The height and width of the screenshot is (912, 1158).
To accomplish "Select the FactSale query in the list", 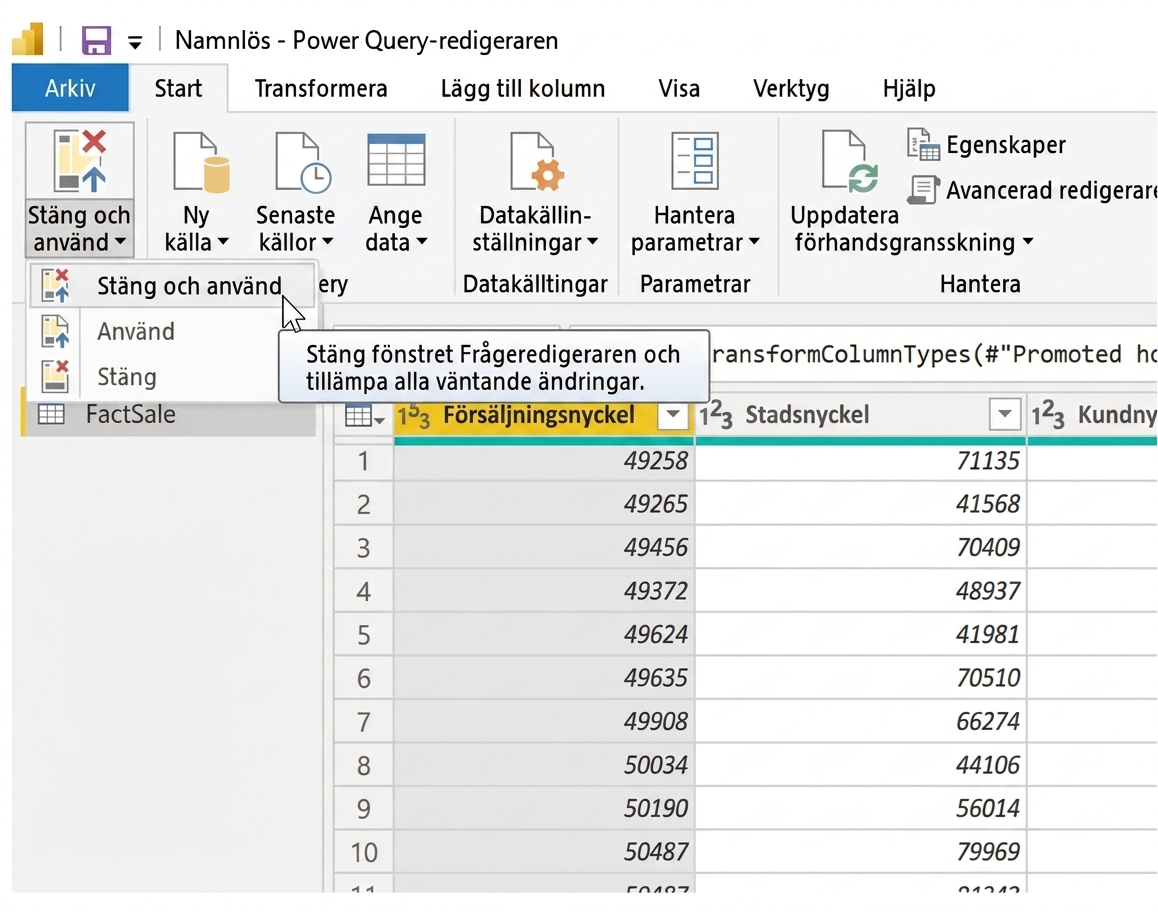I will [x=170, y=414].
